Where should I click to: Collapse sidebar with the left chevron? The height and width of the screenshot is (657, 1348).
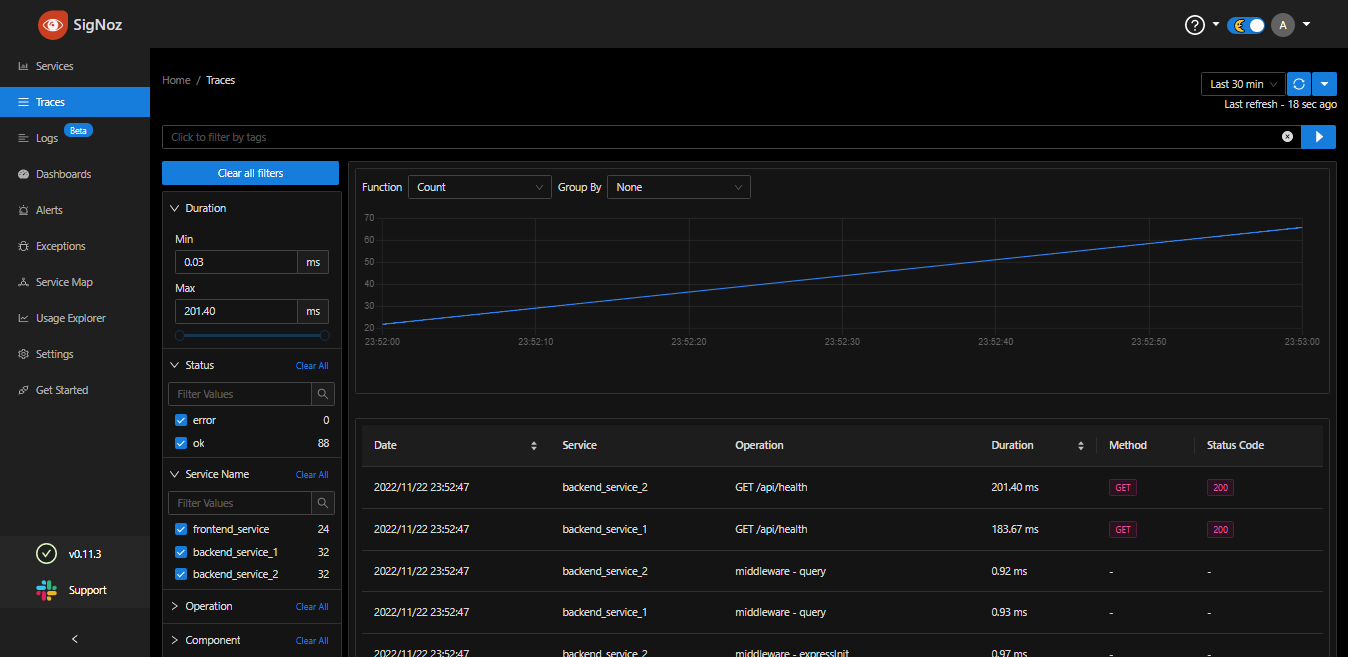pos(74,639)
